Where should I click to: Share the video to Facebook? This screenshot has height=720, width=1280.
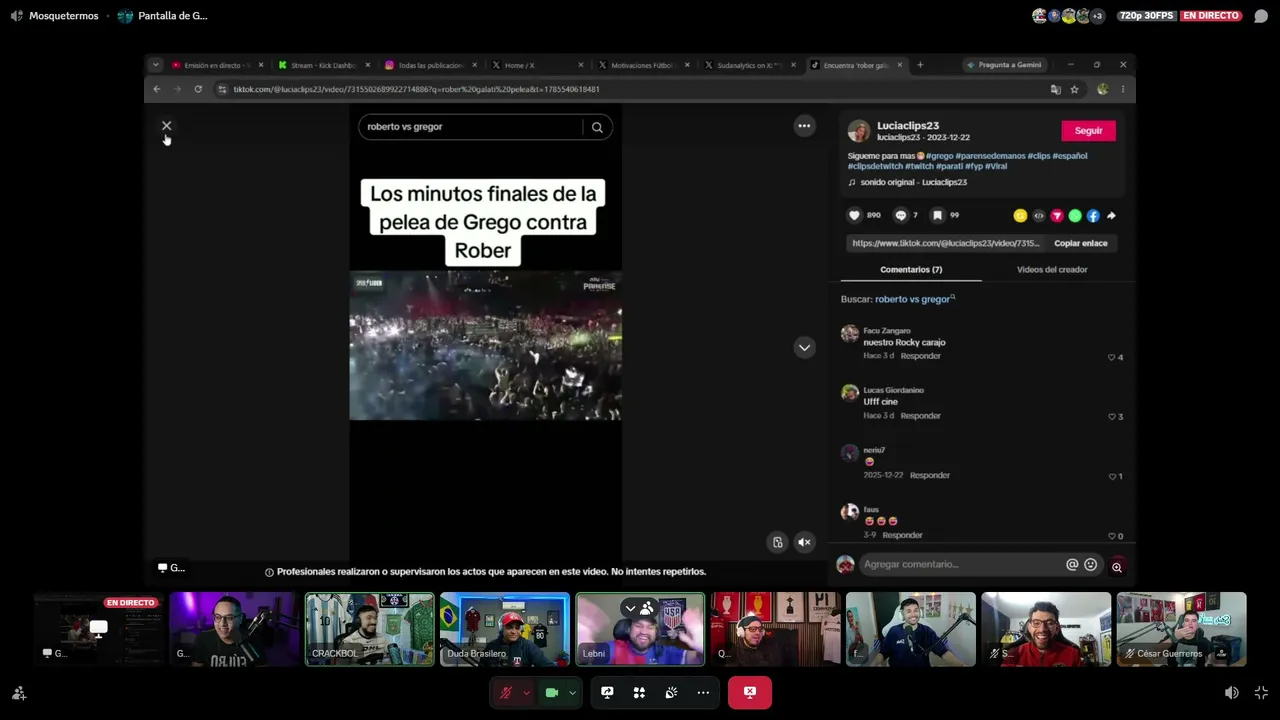(1093, 216)
